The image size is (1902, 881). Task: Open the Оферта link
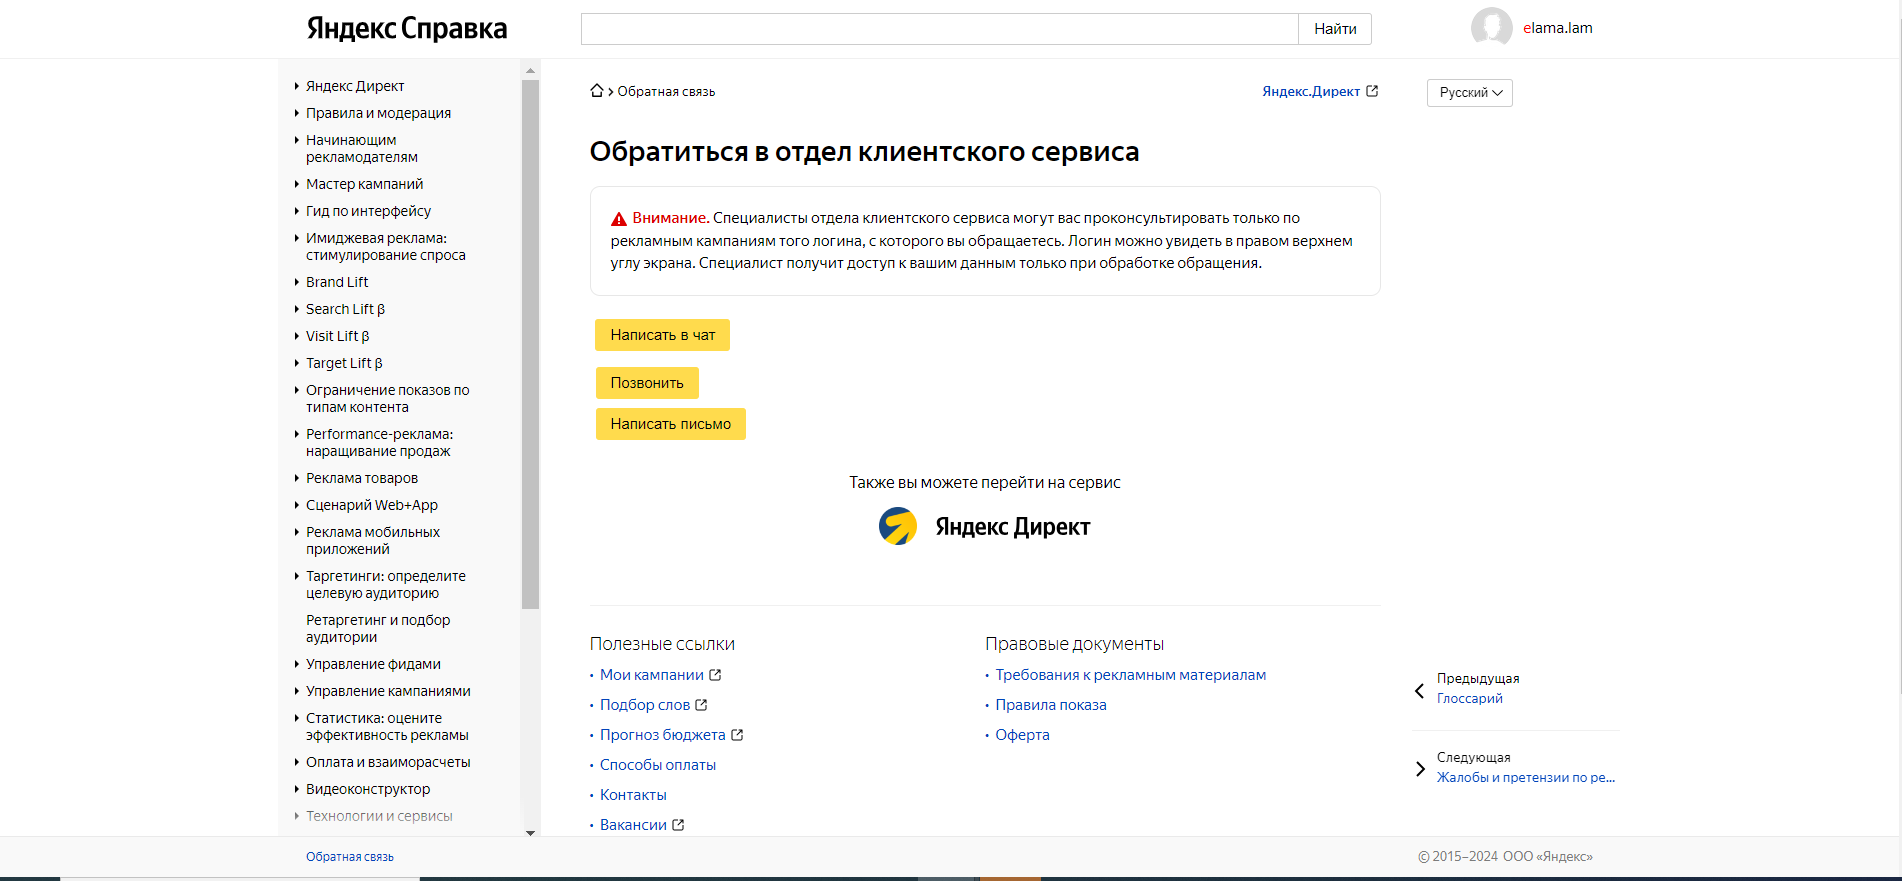coord(1022,735)
